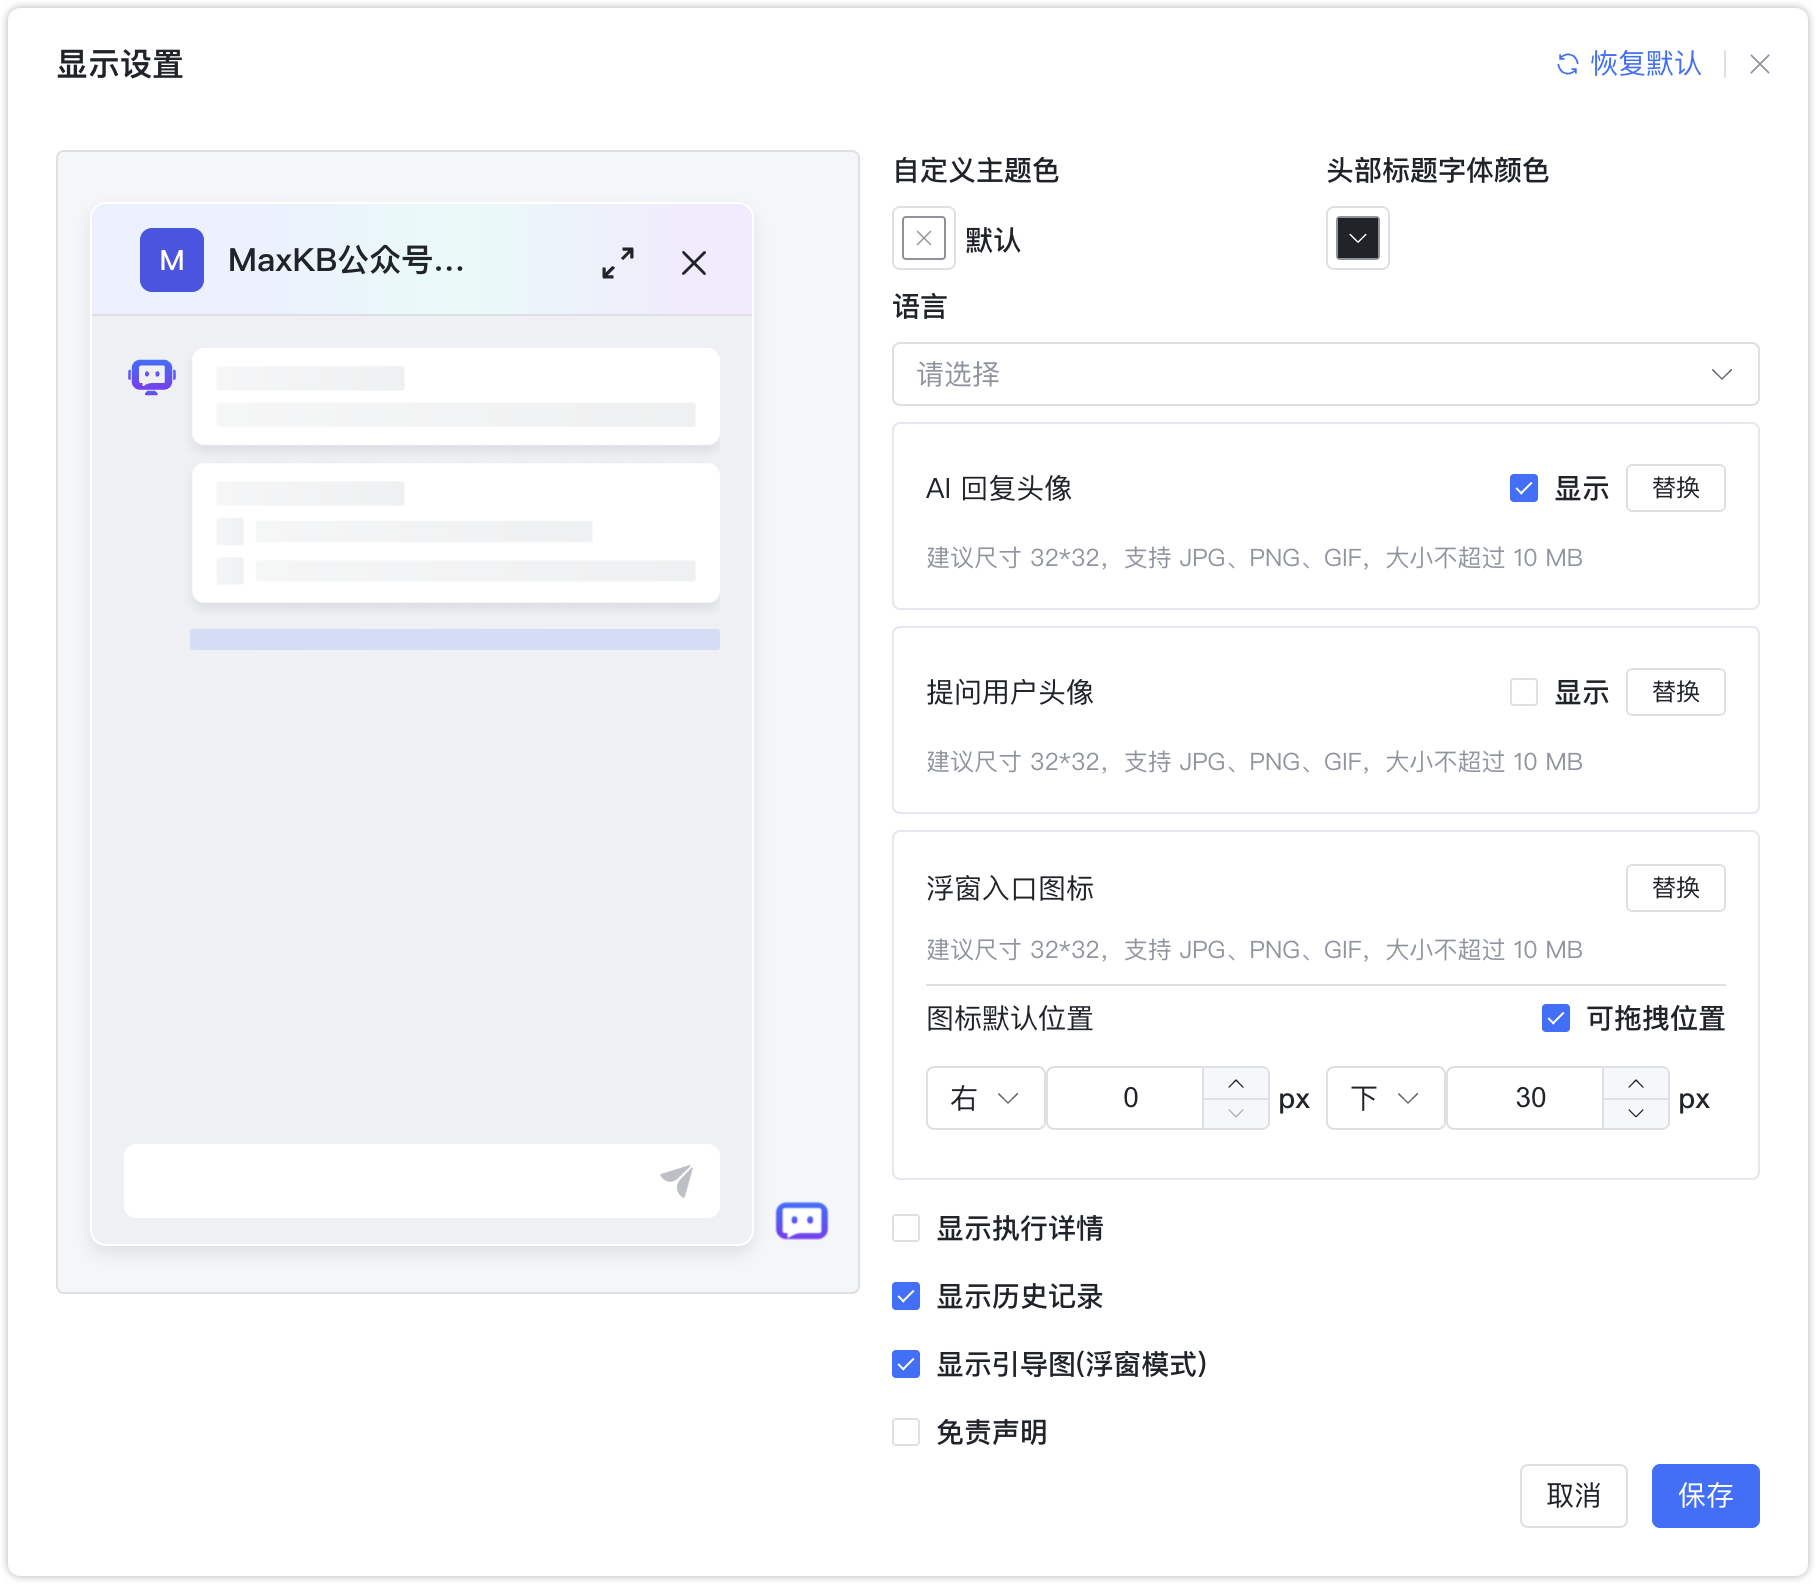Uncheck 可拖拽位置
Image resolution: width=1816 pixels, height=1584 pixels.
(x=1555, y=1018)
